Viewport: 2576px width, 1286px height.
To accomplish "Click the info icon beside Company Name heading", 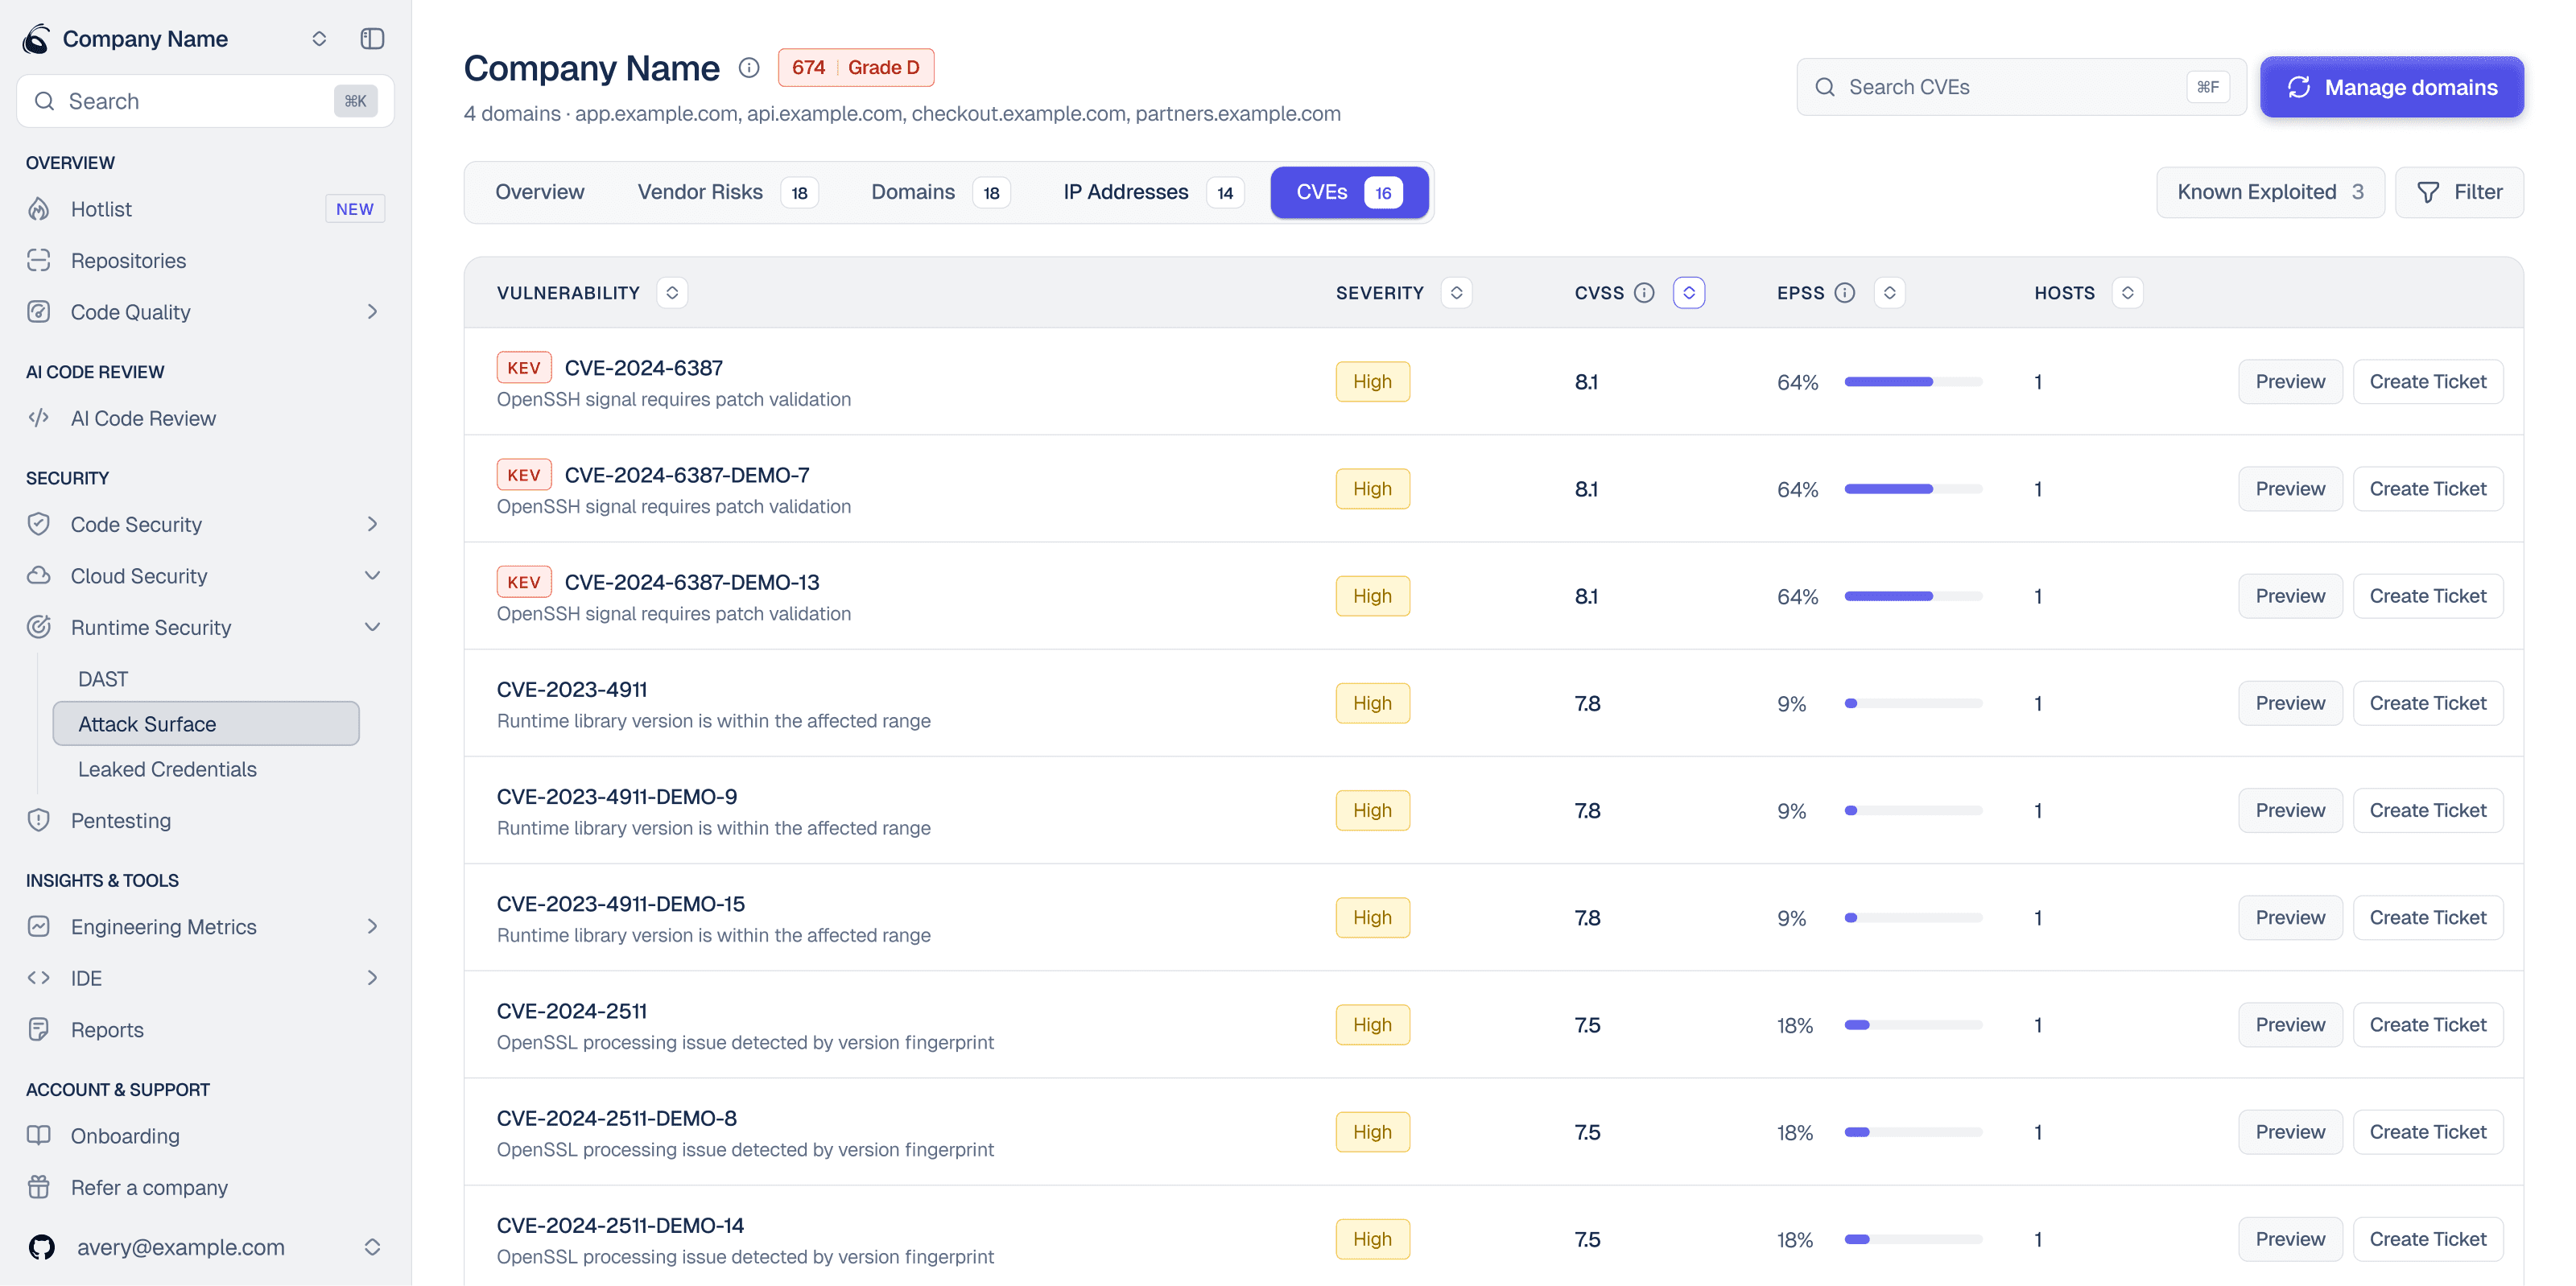I will pos(749,68).
